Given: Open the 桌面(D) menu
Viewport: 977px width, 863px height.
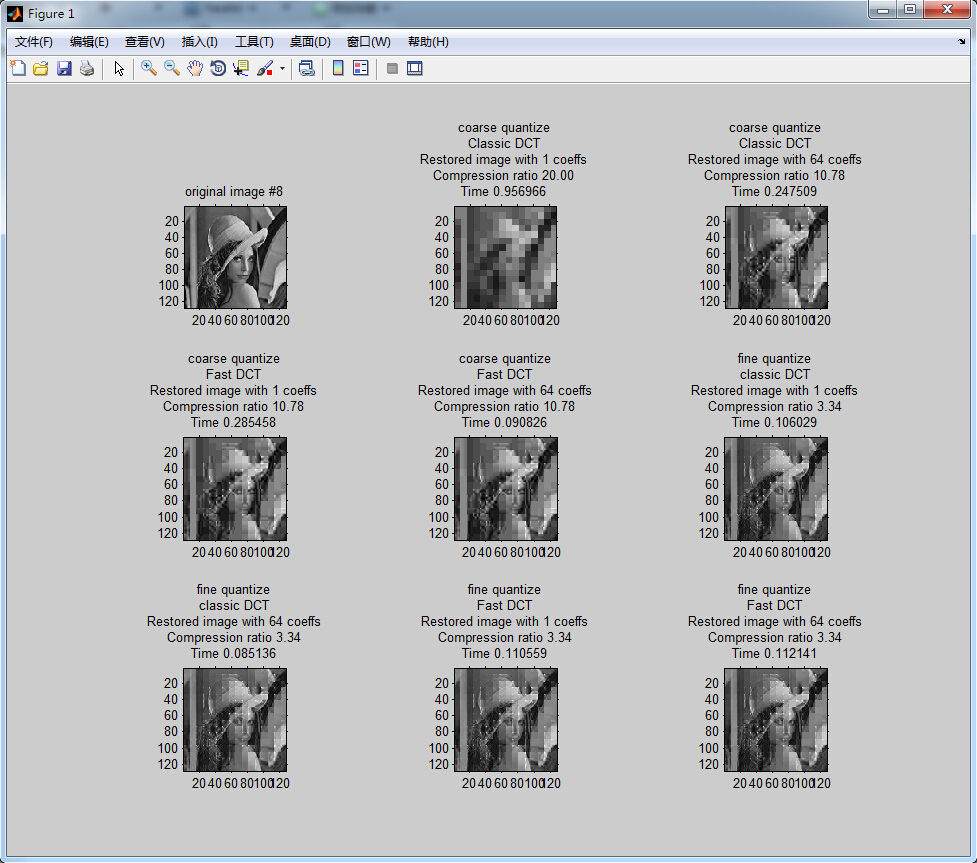Looking at the screenshot, I should point(310,42).
